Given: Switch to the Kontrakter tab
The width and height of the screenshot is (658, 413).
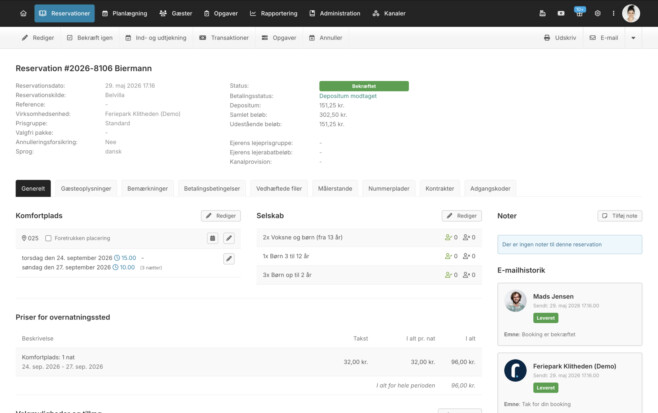Looking at the screenshot, I should tap(440, 188).
